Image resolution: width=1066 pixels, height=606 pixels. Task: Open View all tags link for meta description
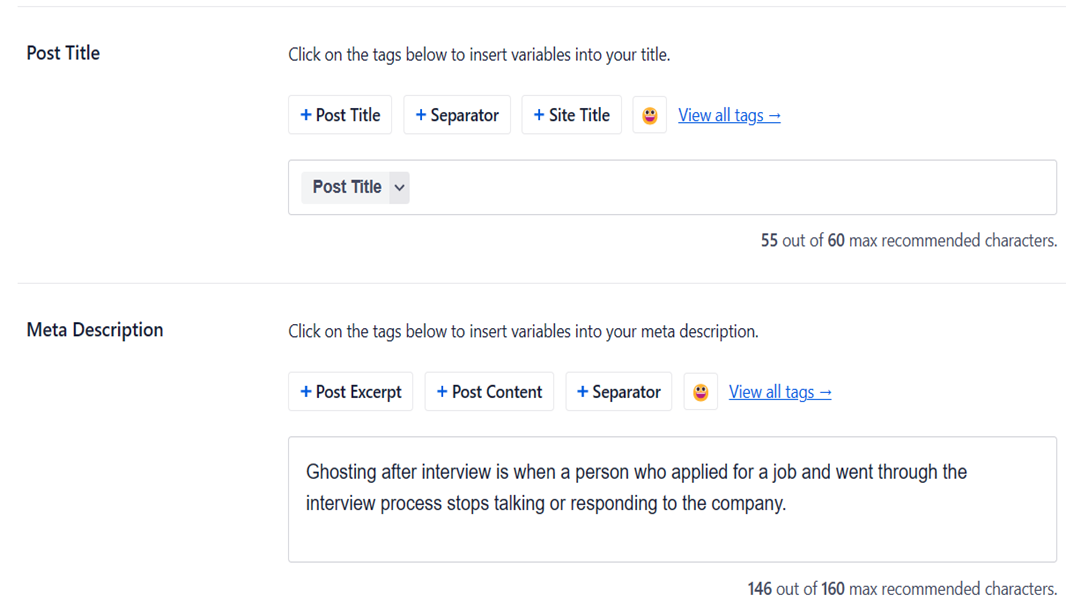click(x=780, y=392)
